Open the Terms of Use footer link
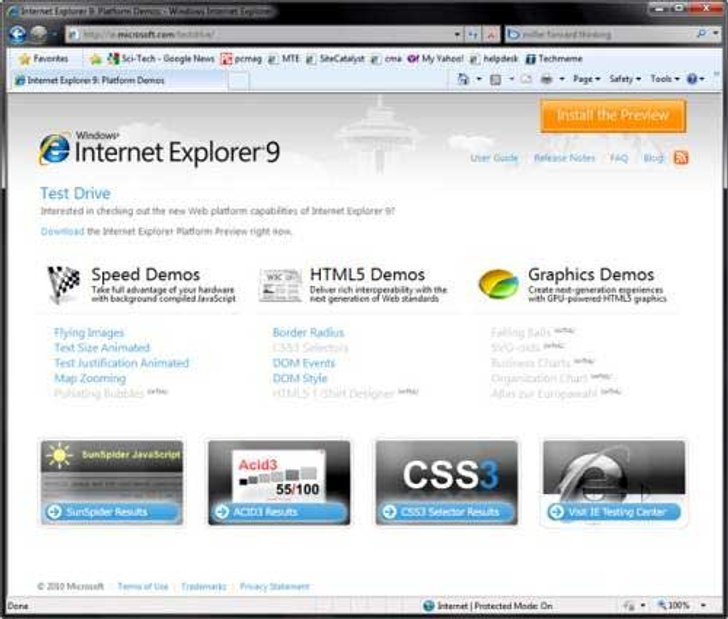728x619 pixels. point(143,586)
